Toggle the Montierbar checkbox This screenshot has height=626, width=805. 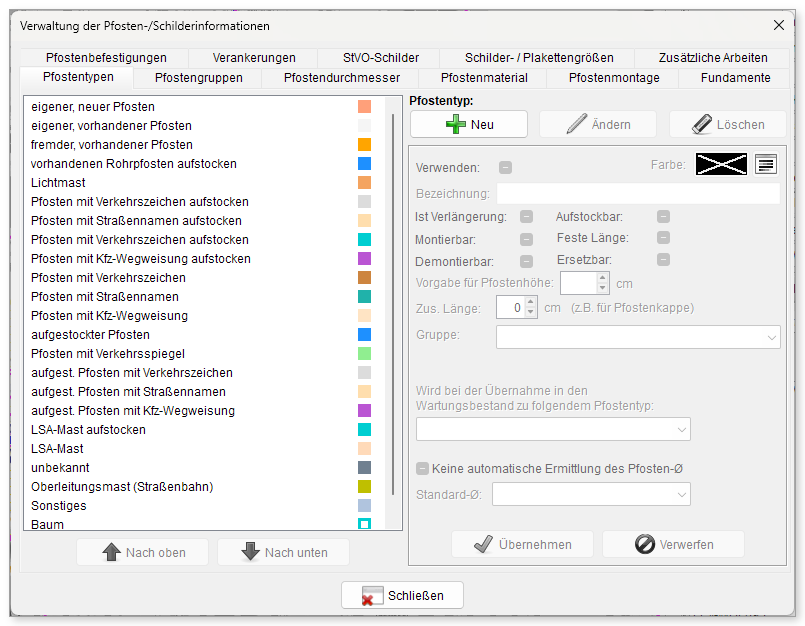point(526,239)
